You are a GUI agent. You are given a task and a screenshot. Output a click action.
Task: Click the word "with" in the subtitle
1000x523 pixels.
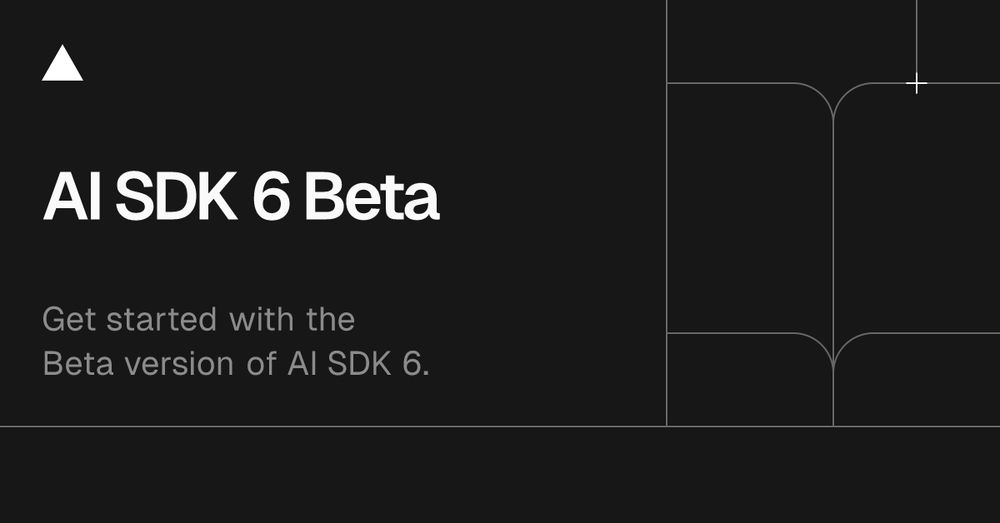coord(261,319)
